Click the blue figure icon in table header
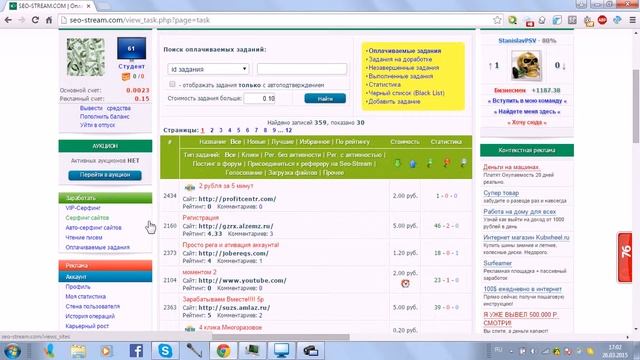This screenshot has height=360, width=640. point(413,163)
